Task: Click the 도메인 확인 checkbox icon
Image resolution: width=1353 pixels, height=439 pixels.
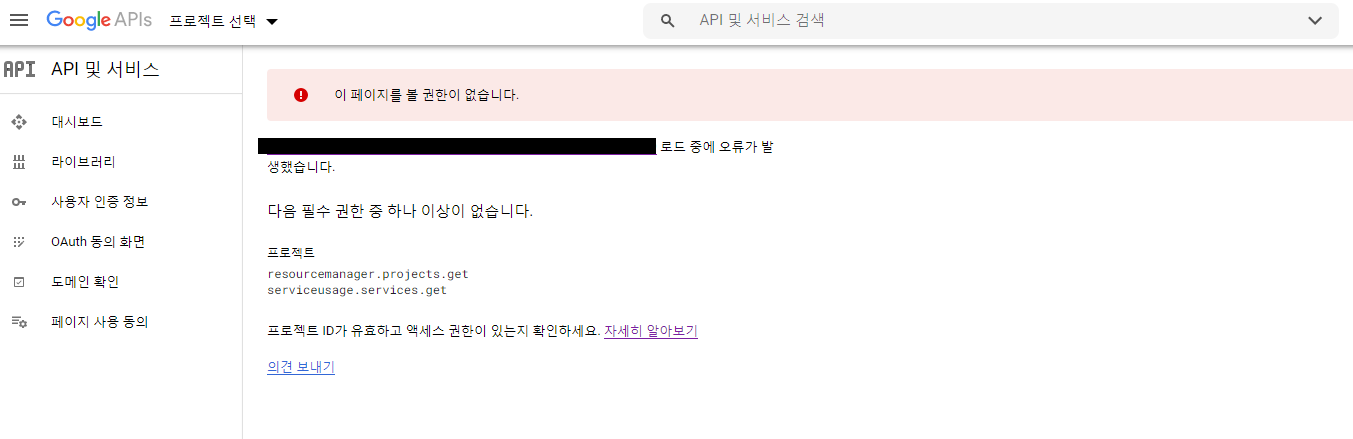Action: click(x=18, y=282)
